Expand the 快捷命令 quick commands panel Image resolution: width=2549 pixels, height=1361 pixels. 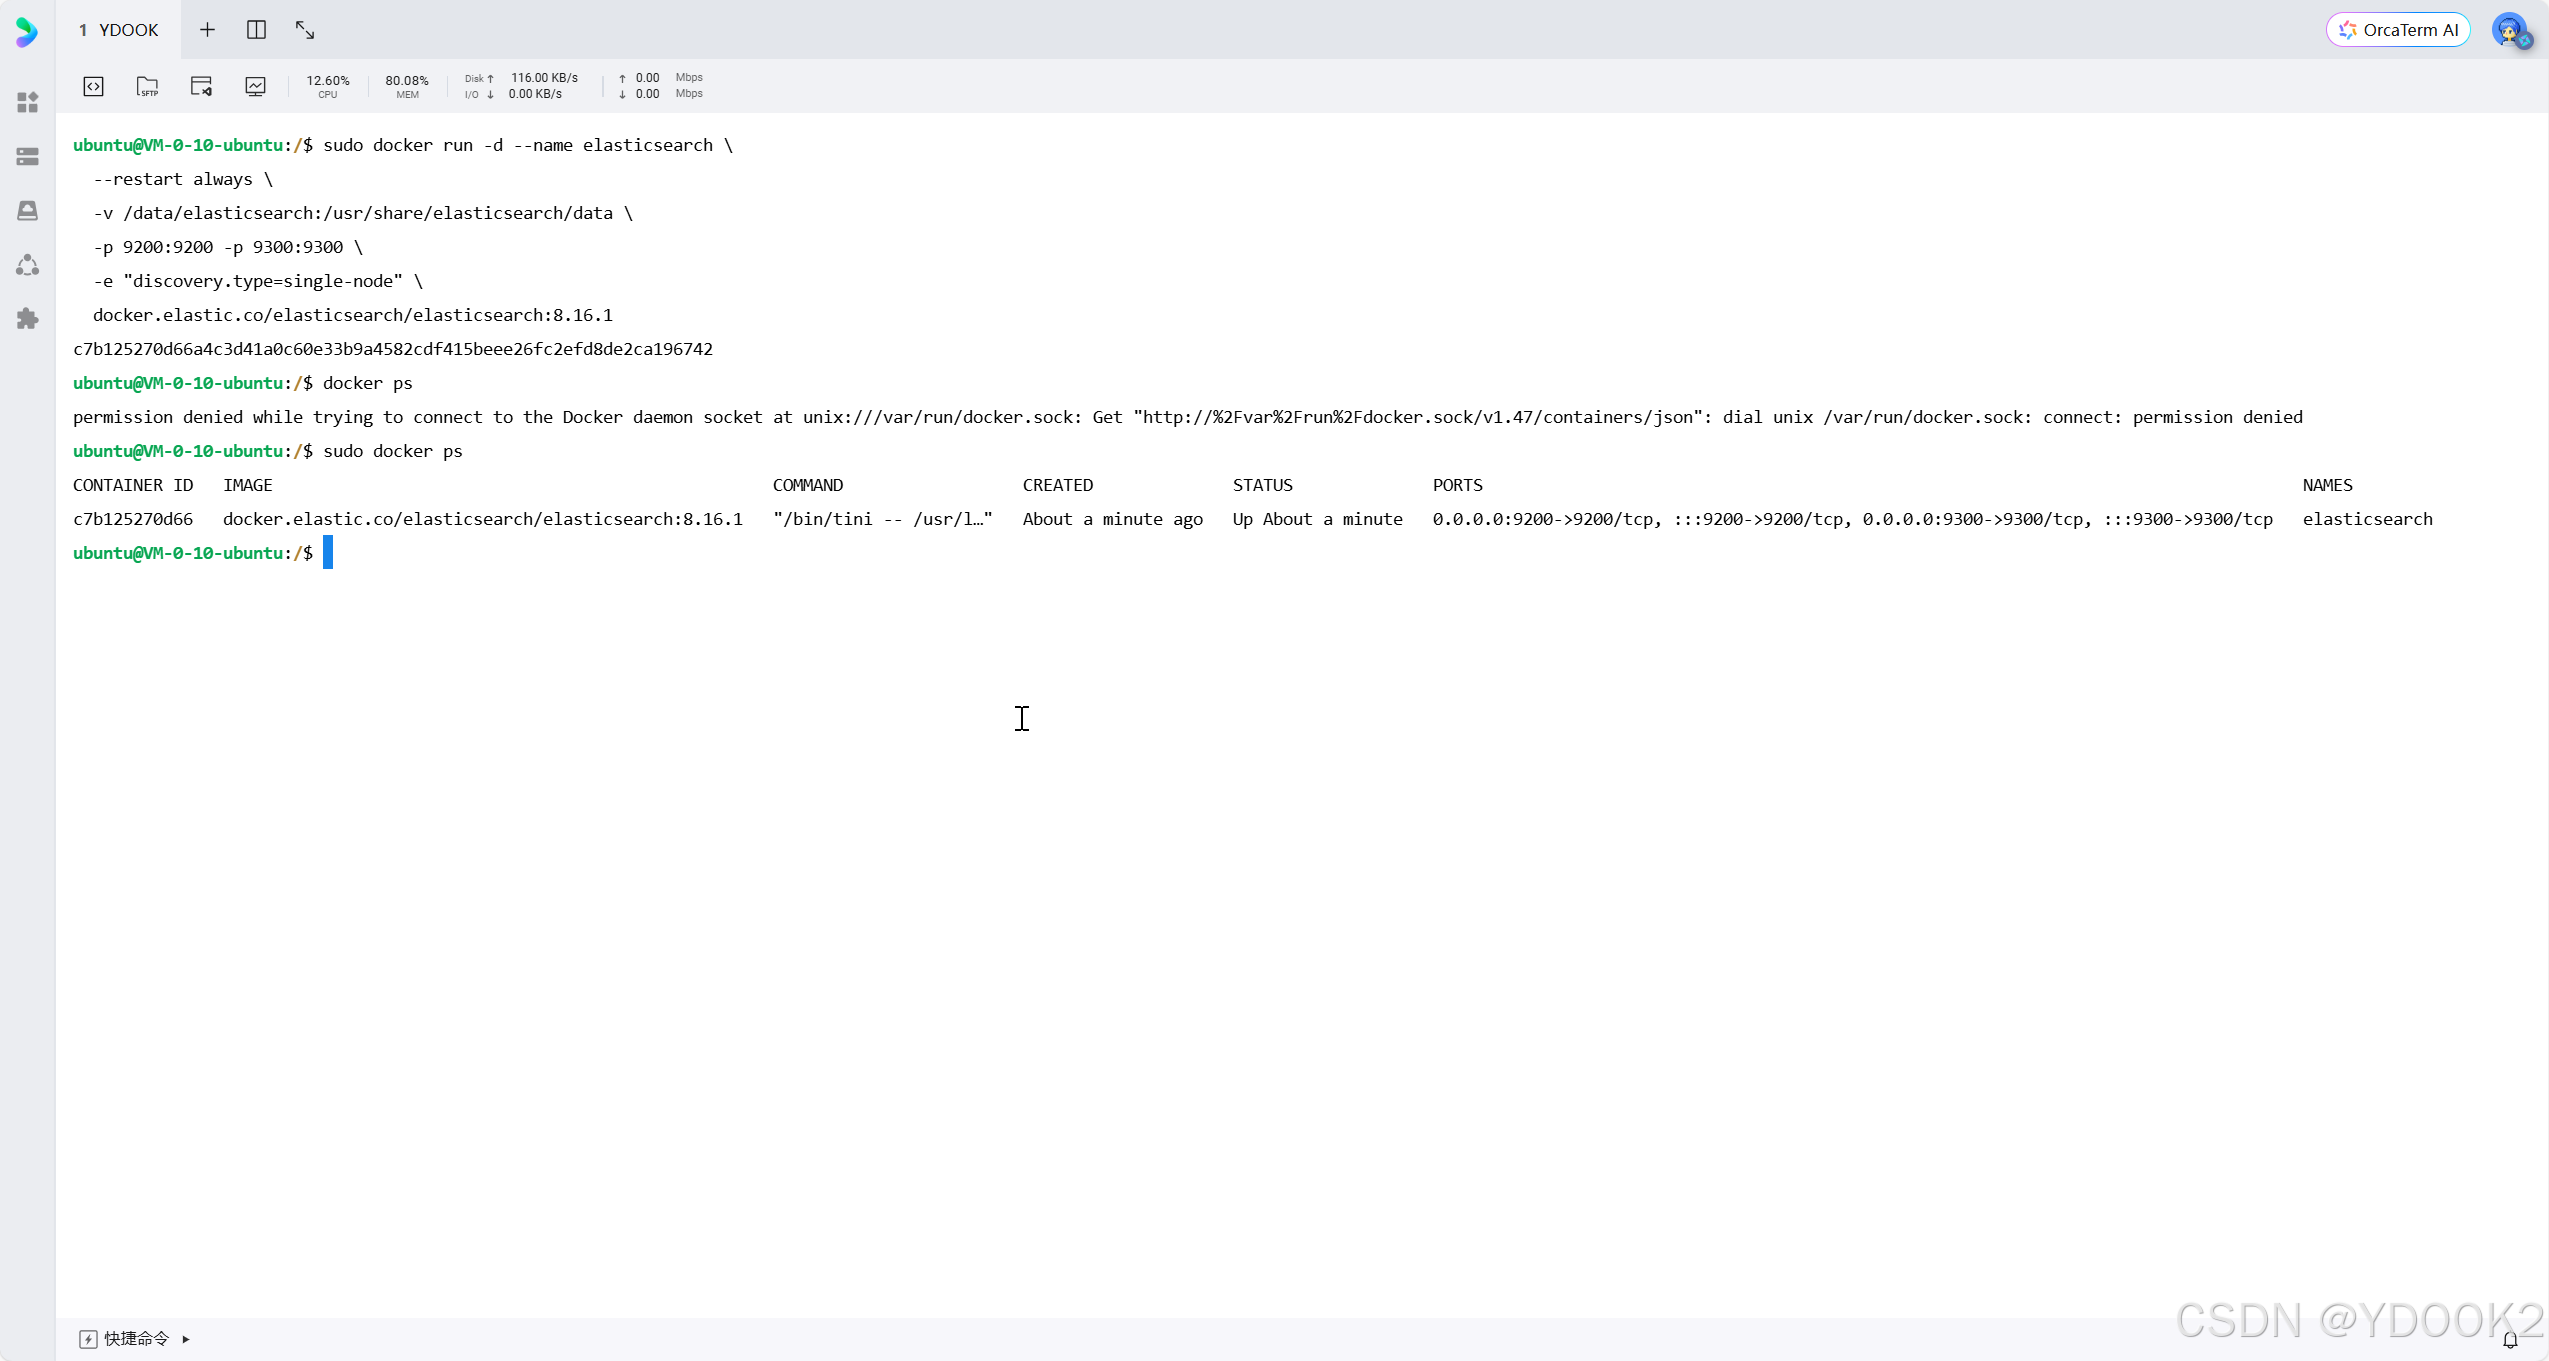184,1337
